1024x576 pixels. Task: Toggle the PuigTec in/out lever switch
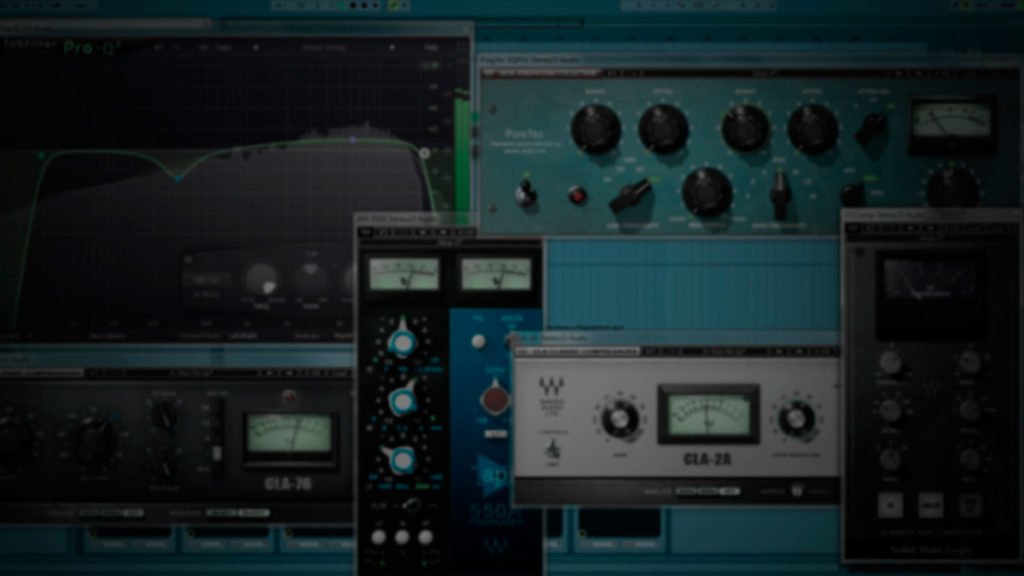click(x=525, y=192)
